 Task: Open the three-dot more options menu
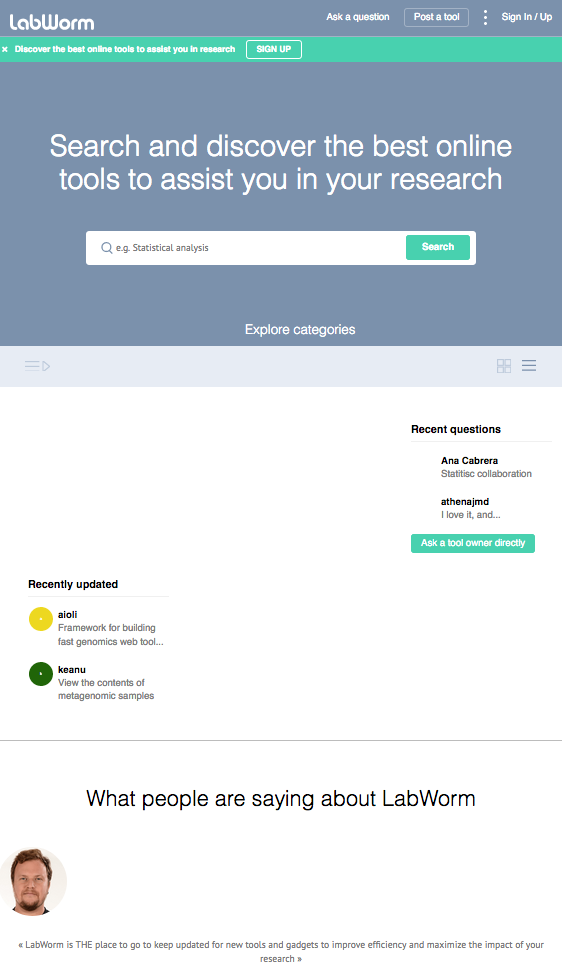pos(485,17)
